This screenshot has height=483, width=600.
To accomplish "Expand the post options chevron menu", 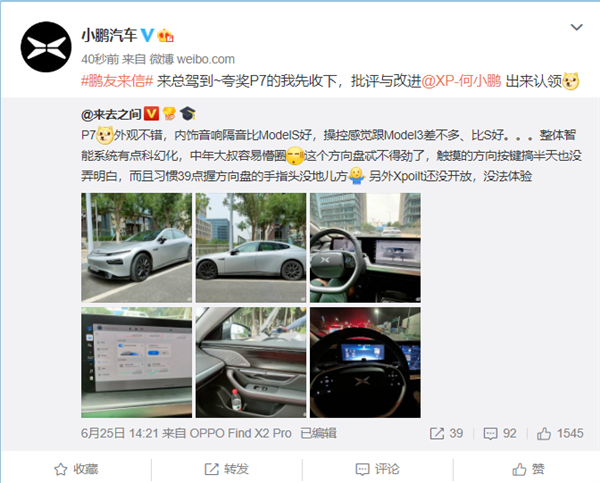I will tap(576, 27).
